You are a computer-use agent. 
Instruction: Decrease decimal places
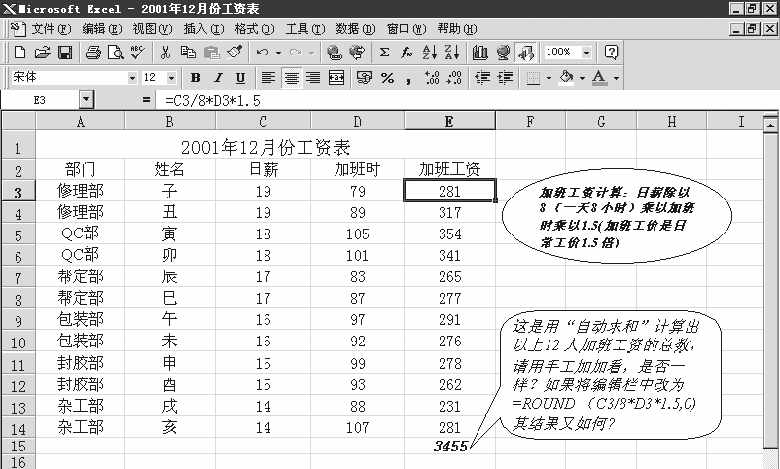[454, 78]
